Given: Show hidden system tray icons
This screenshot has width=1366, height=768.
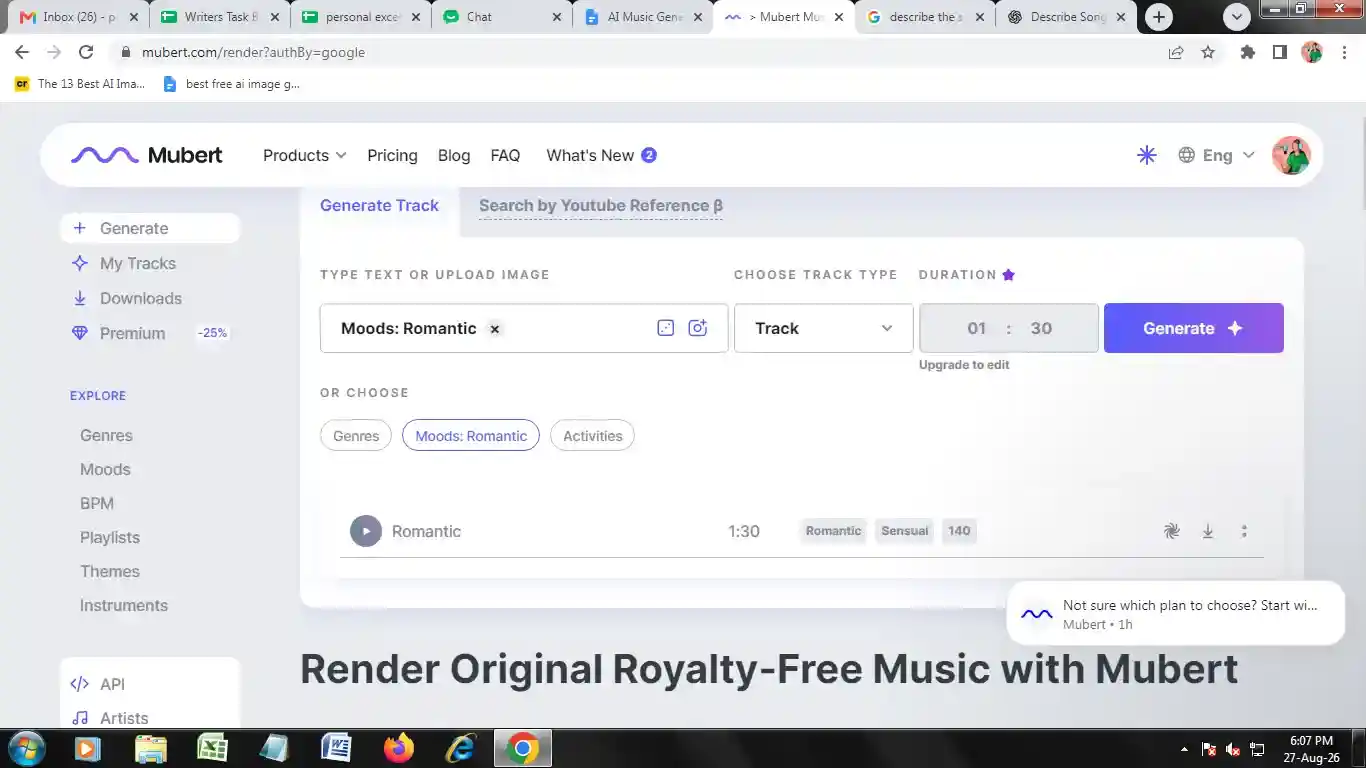Looking at the screenshot, I should [1184, 749].
